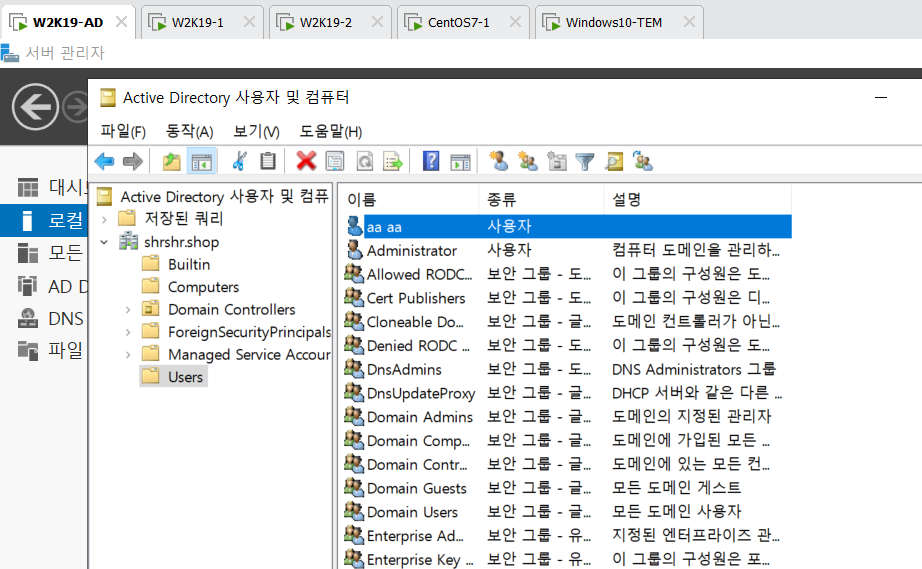
Task: Click the Forward arrow in the ADUC toolbar
Action: coord(133,161)
